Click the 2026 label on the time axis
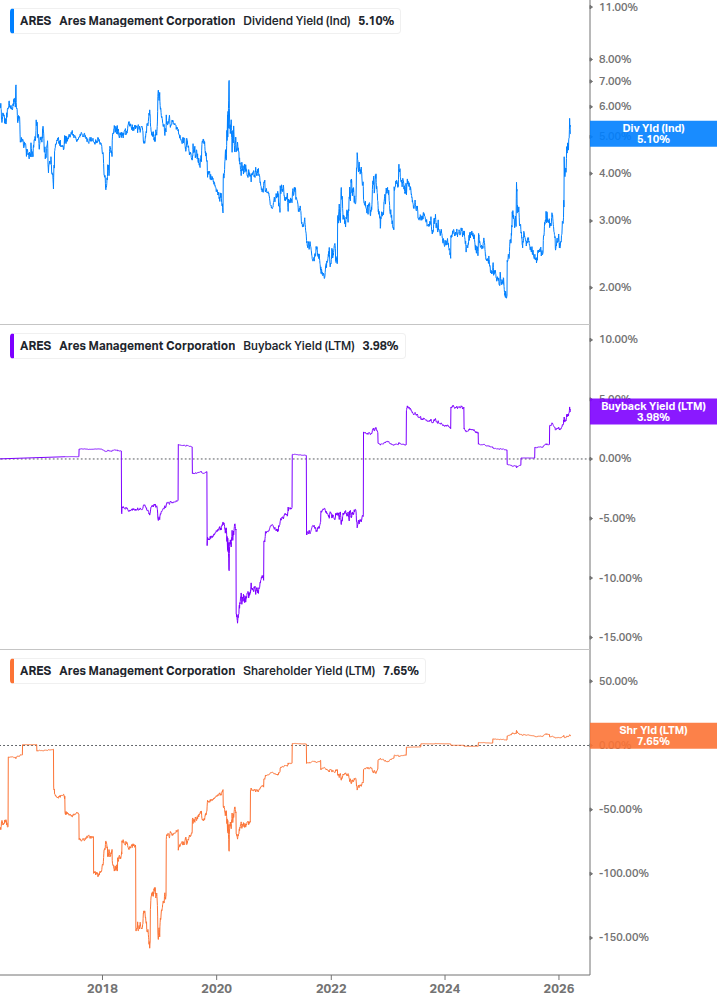The image size is (717, 1005). pyautogui.click(x=559, y=989)
